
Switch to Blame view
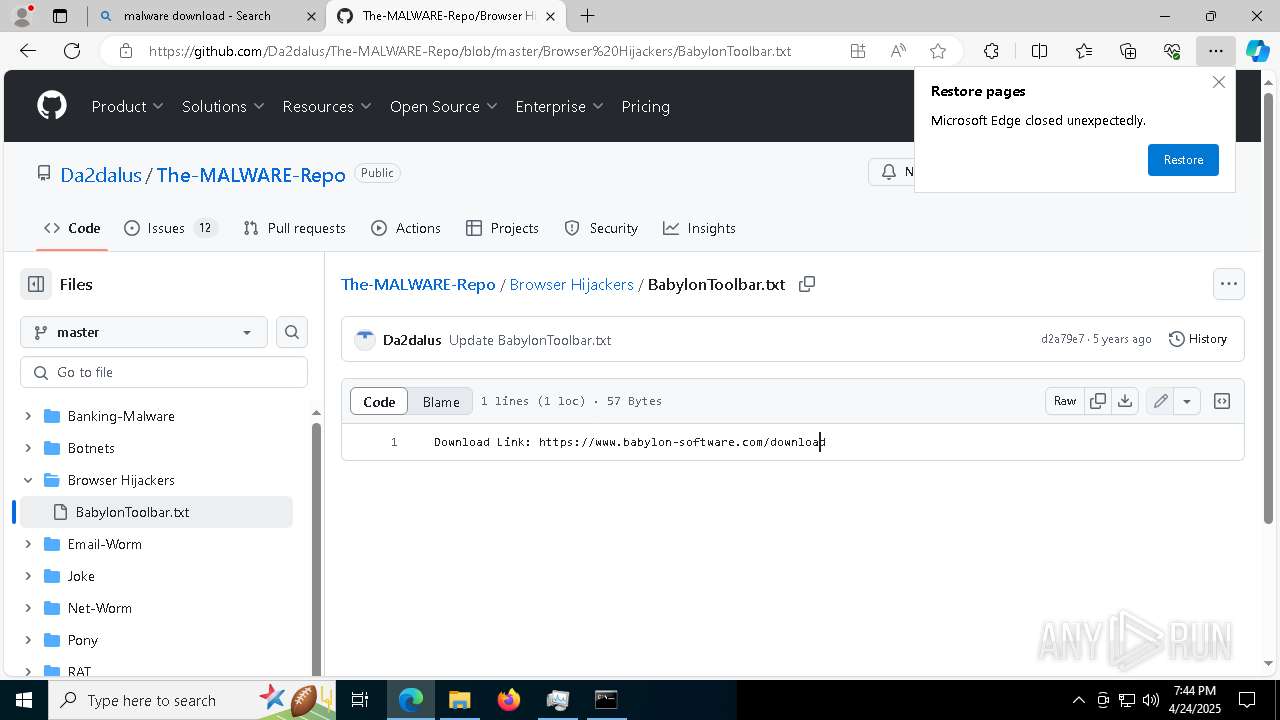[441, 401]
